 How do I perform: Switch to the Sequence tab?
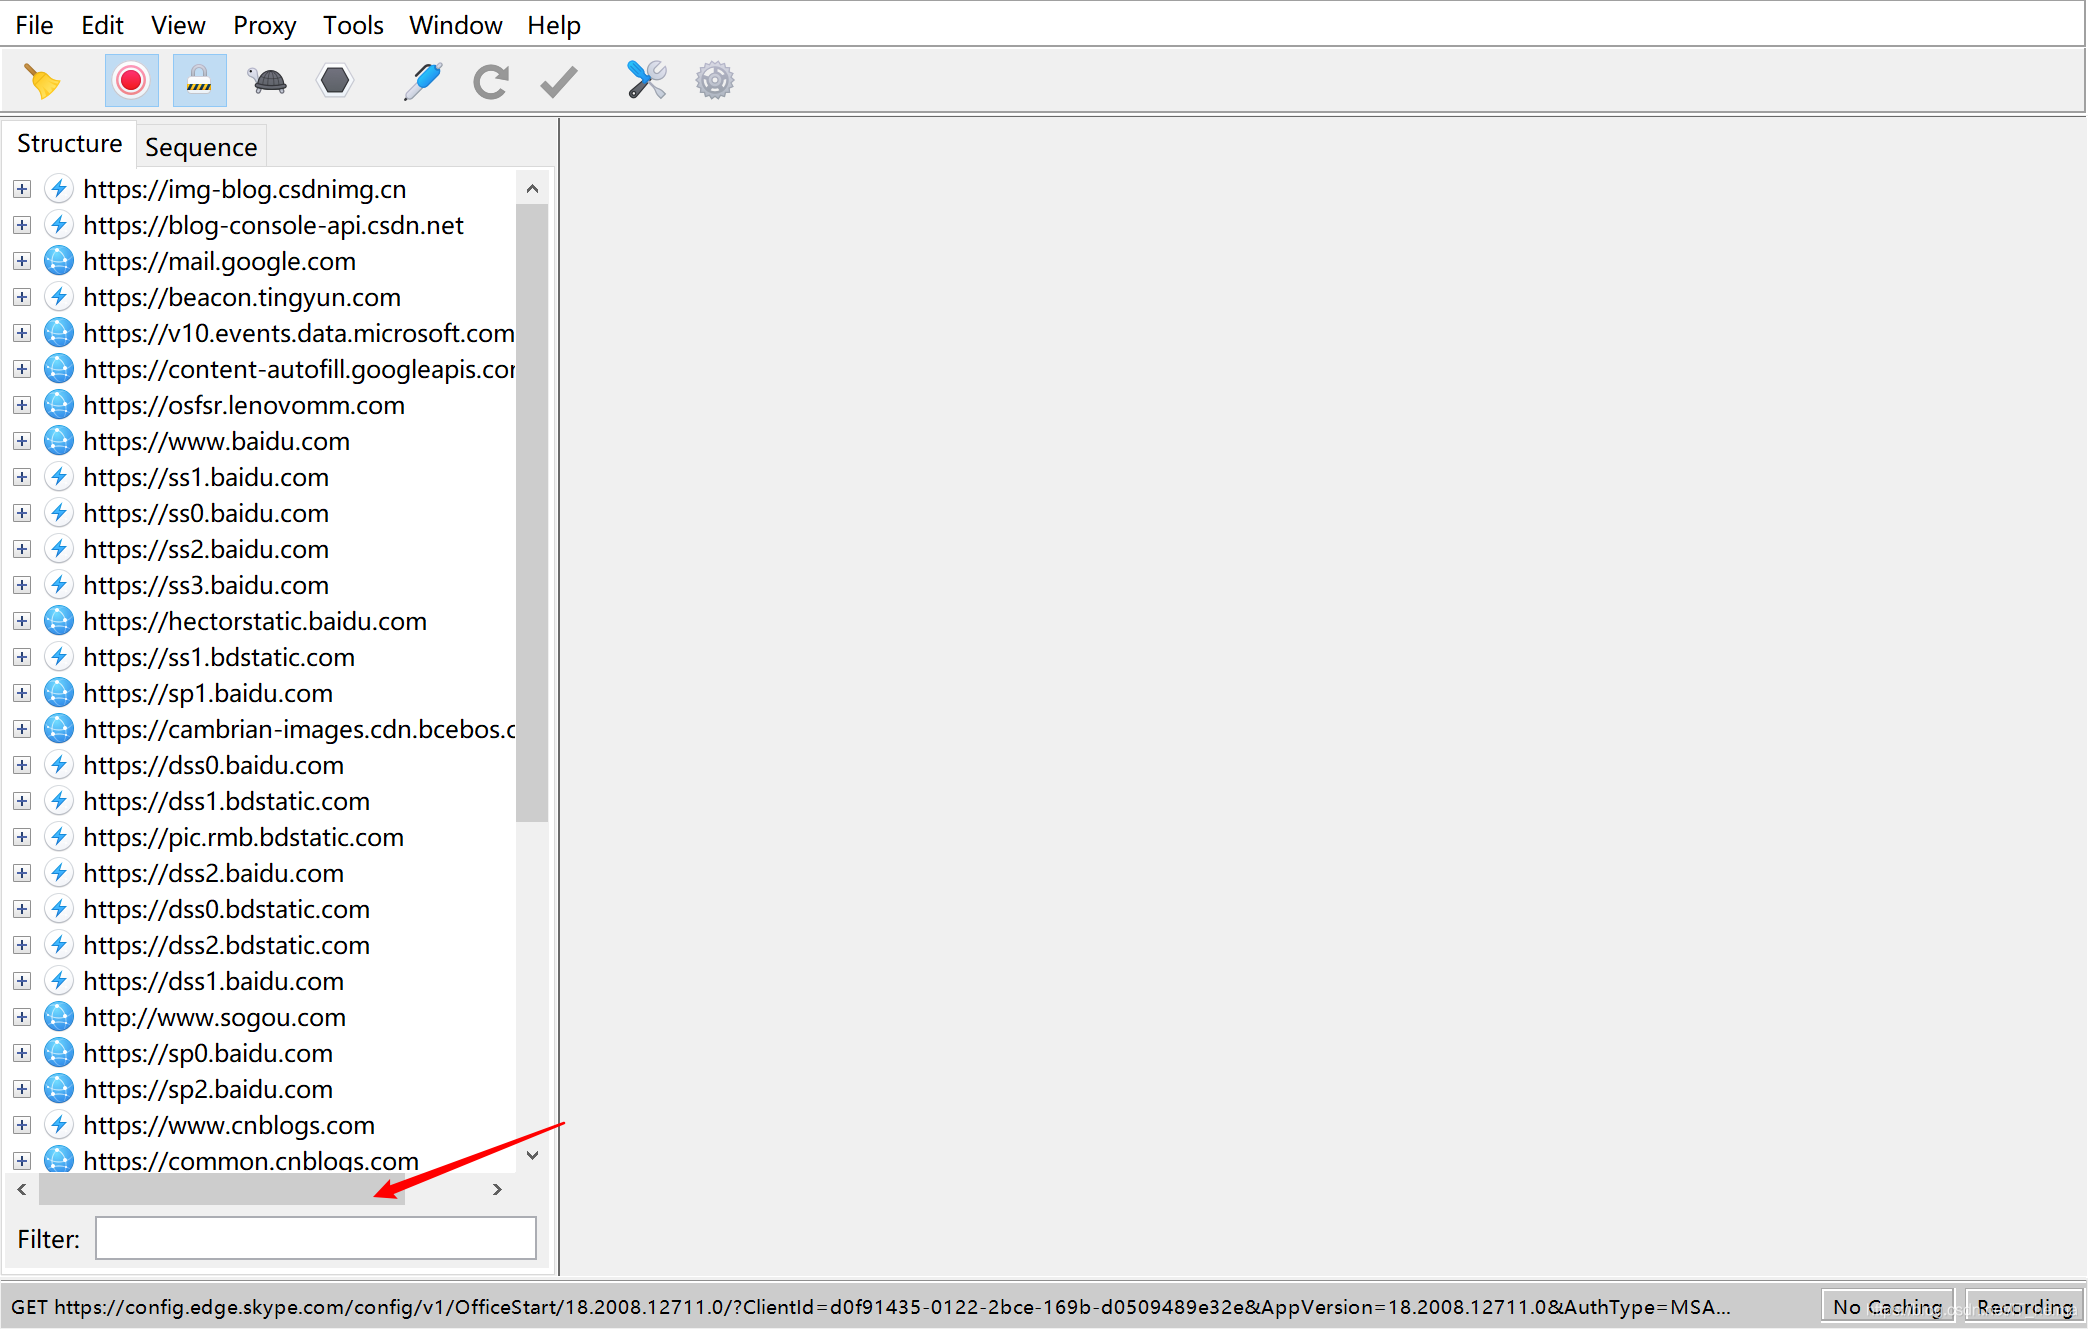[201, 147]
